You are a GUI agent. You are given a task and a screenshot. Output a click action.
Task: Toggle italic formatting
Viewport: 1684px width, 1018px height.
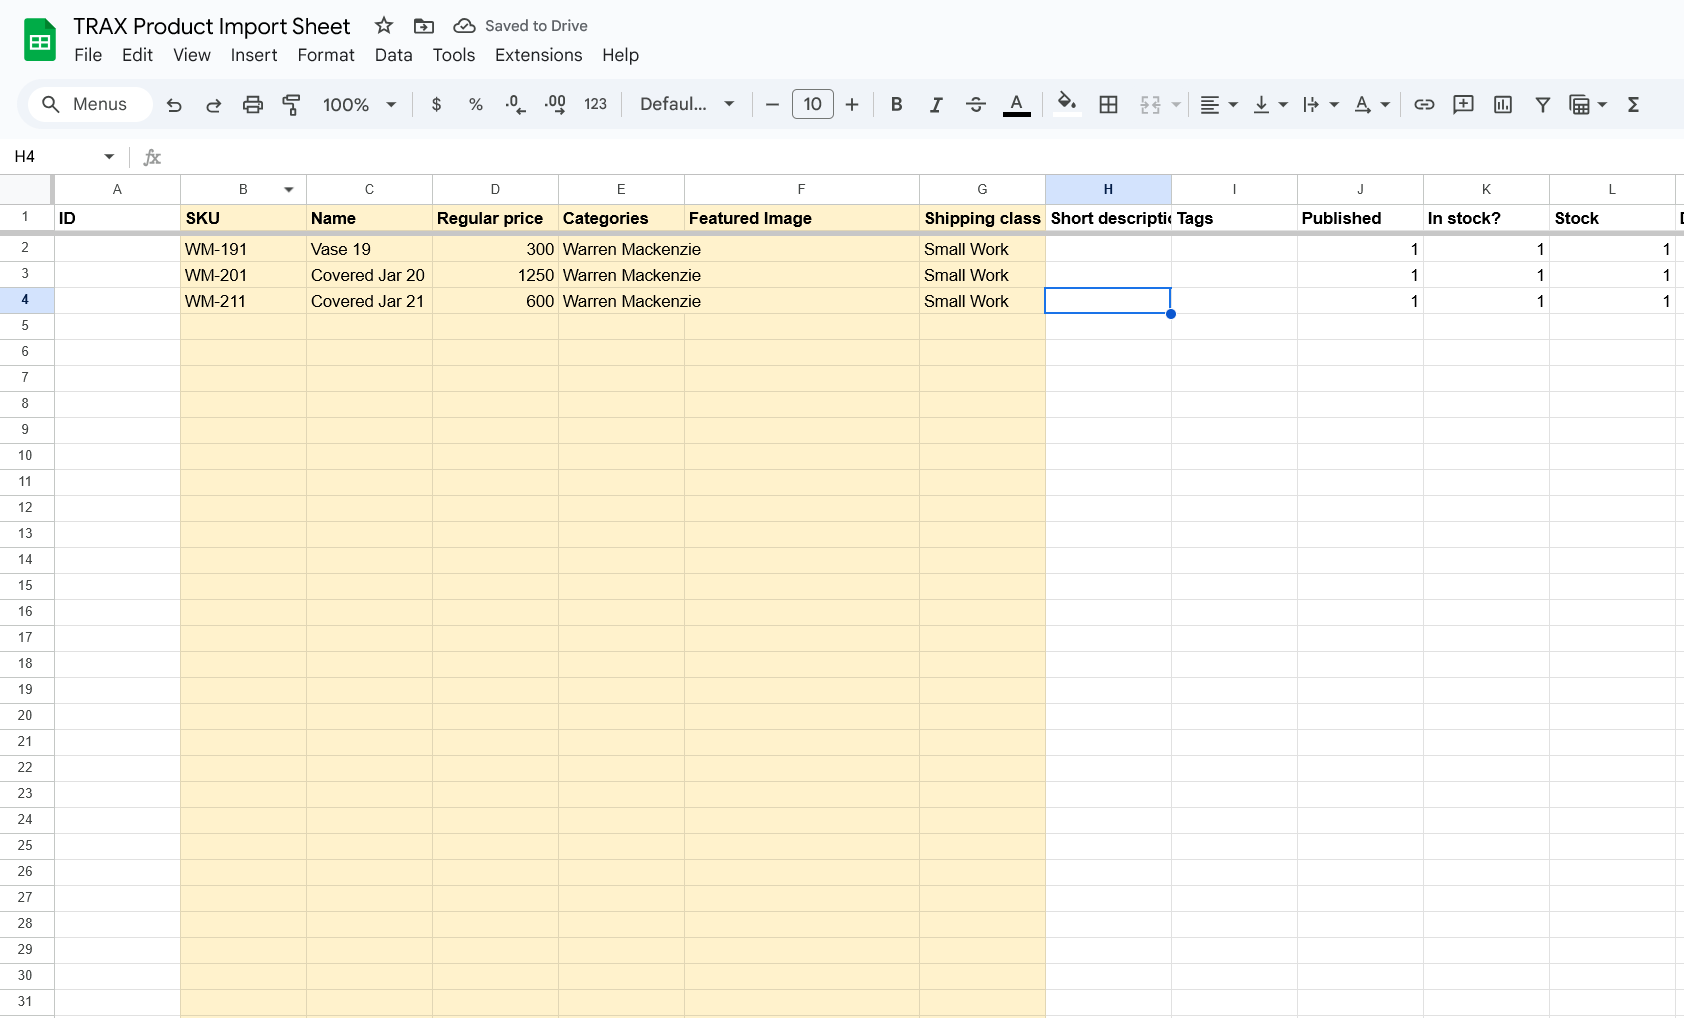[936, 105]
